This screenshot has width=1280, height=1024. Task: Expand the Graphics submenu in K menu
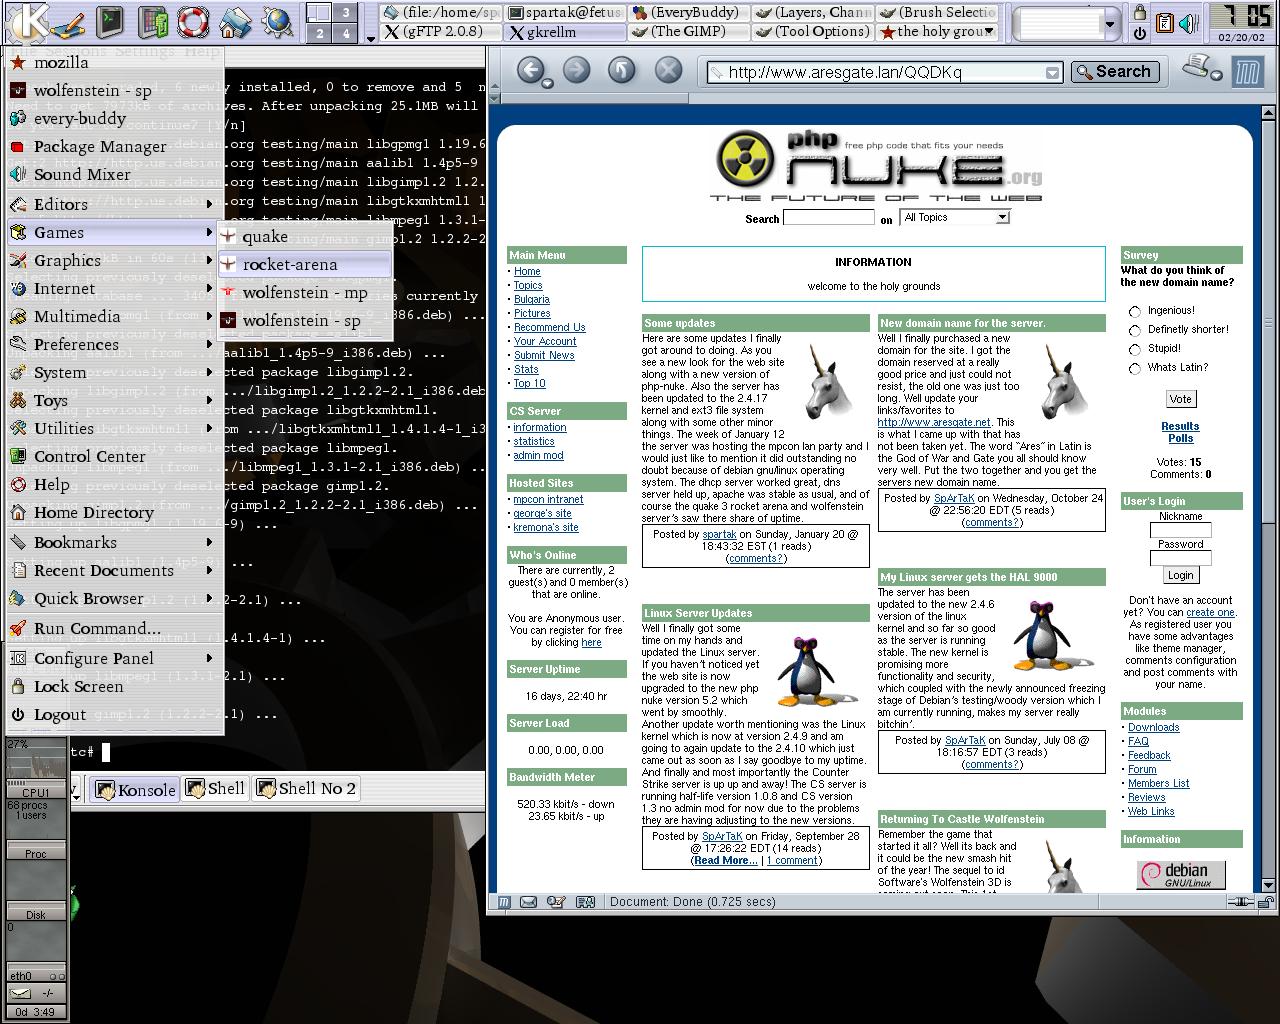click(115, 260)
